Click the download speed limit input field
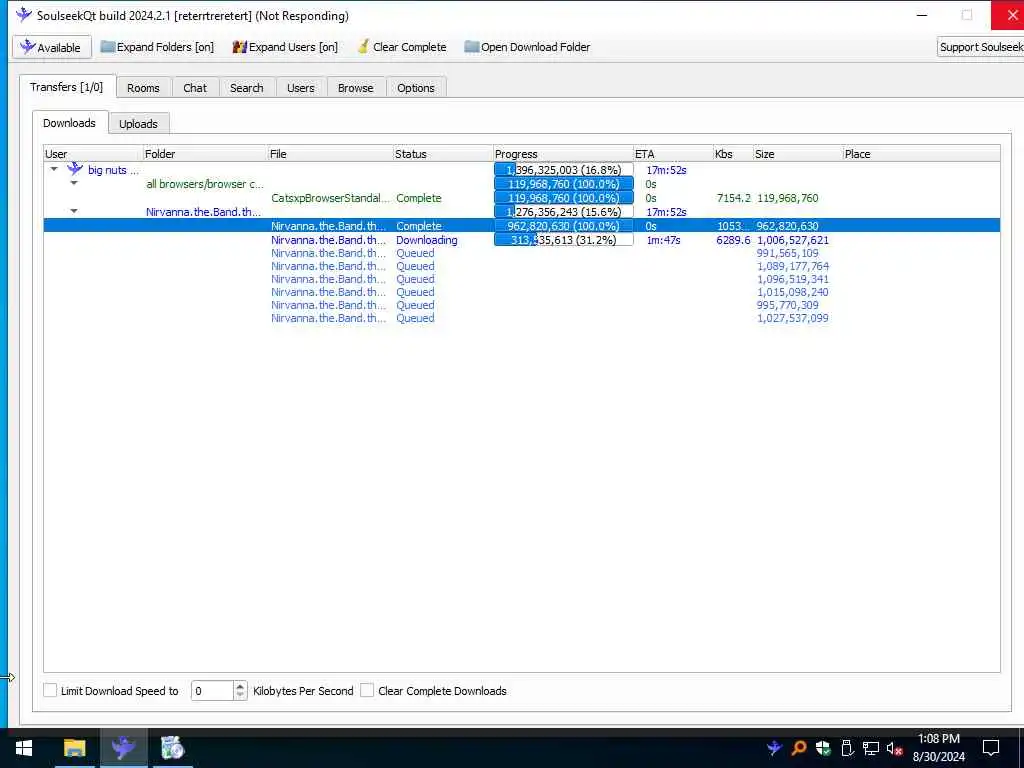The width and height of the screenshot is (1024, 768). point(212,690)
